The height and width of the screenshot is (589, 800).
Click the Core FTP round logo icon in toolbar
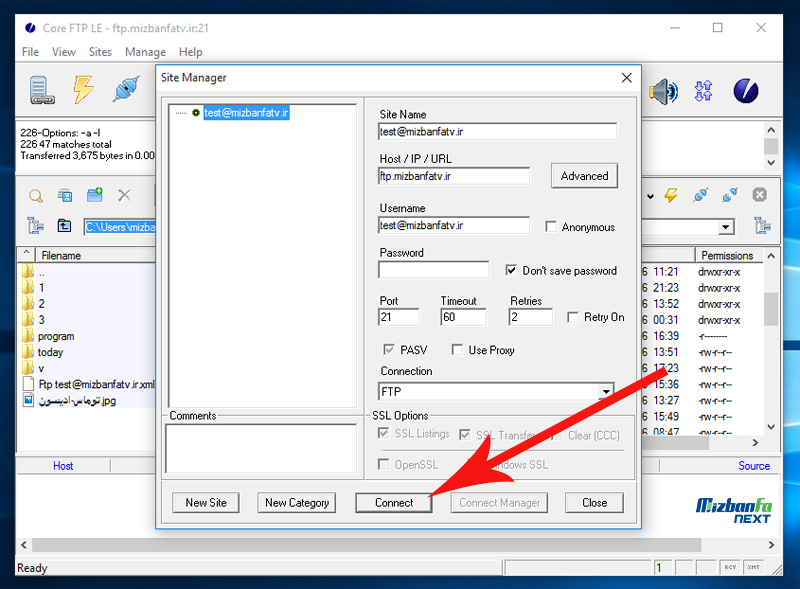(x=745, y=91)
